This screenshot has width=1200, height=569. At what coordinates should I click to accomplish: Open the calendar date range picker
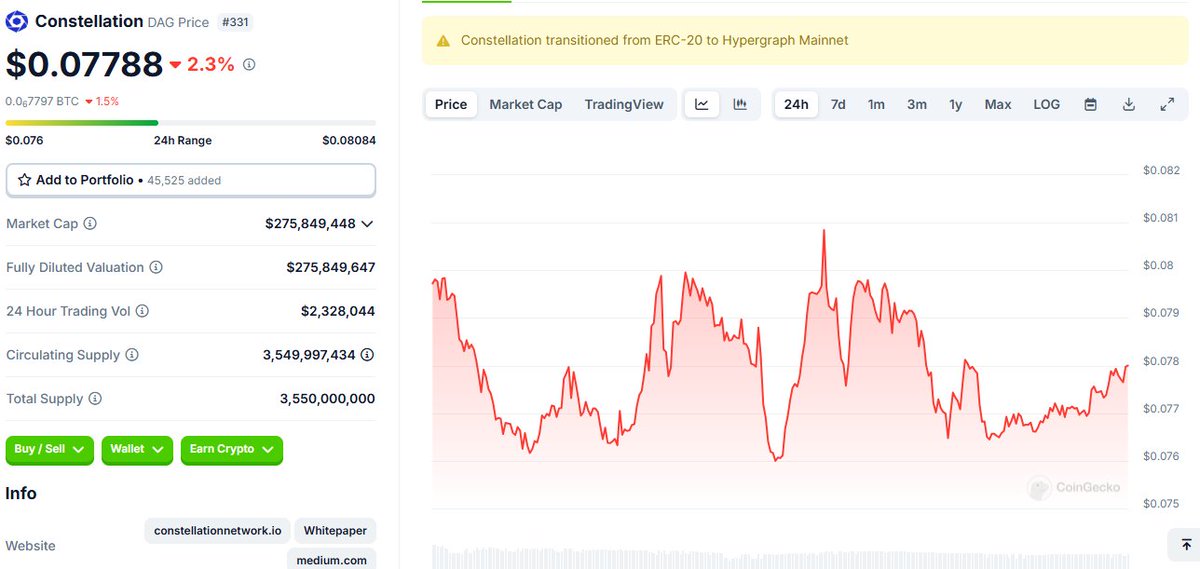coord(1091,104)
